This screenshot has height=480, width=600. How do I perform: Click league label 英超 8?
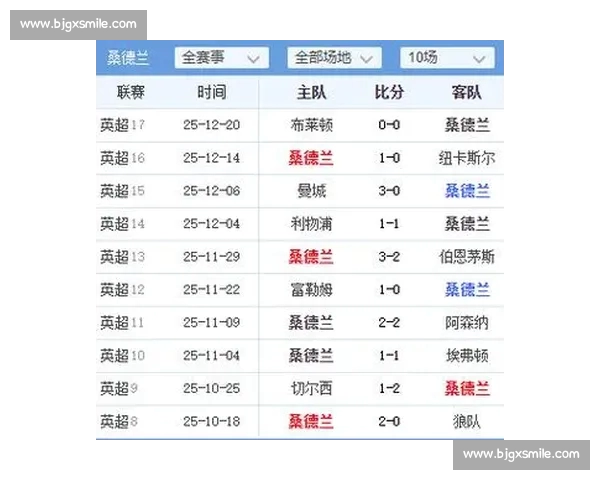click(x=119, y=421)
